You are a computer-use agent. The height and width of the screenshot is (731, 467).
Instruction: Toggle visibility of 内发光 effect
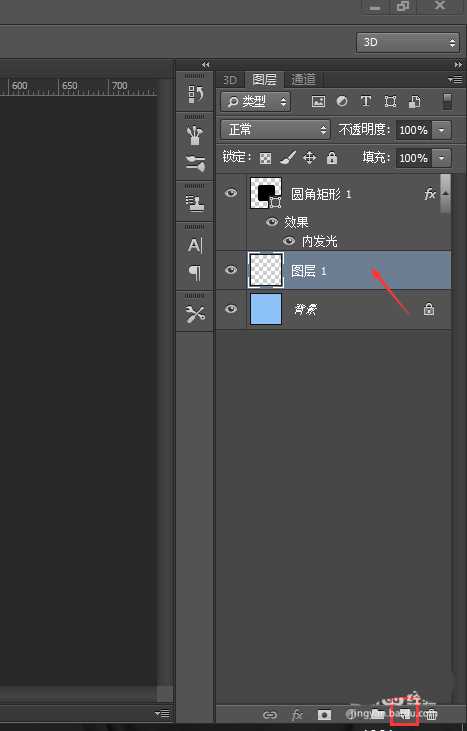pos(289,241)
